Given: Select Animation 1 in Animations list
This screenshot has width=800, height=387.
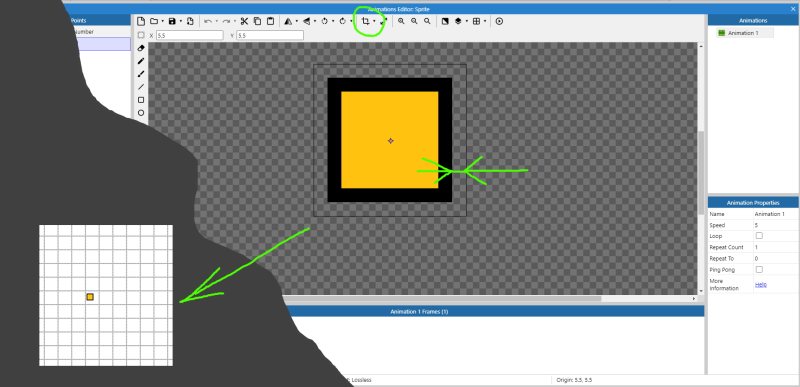Looking at the screenshot, I should [744, 33].
